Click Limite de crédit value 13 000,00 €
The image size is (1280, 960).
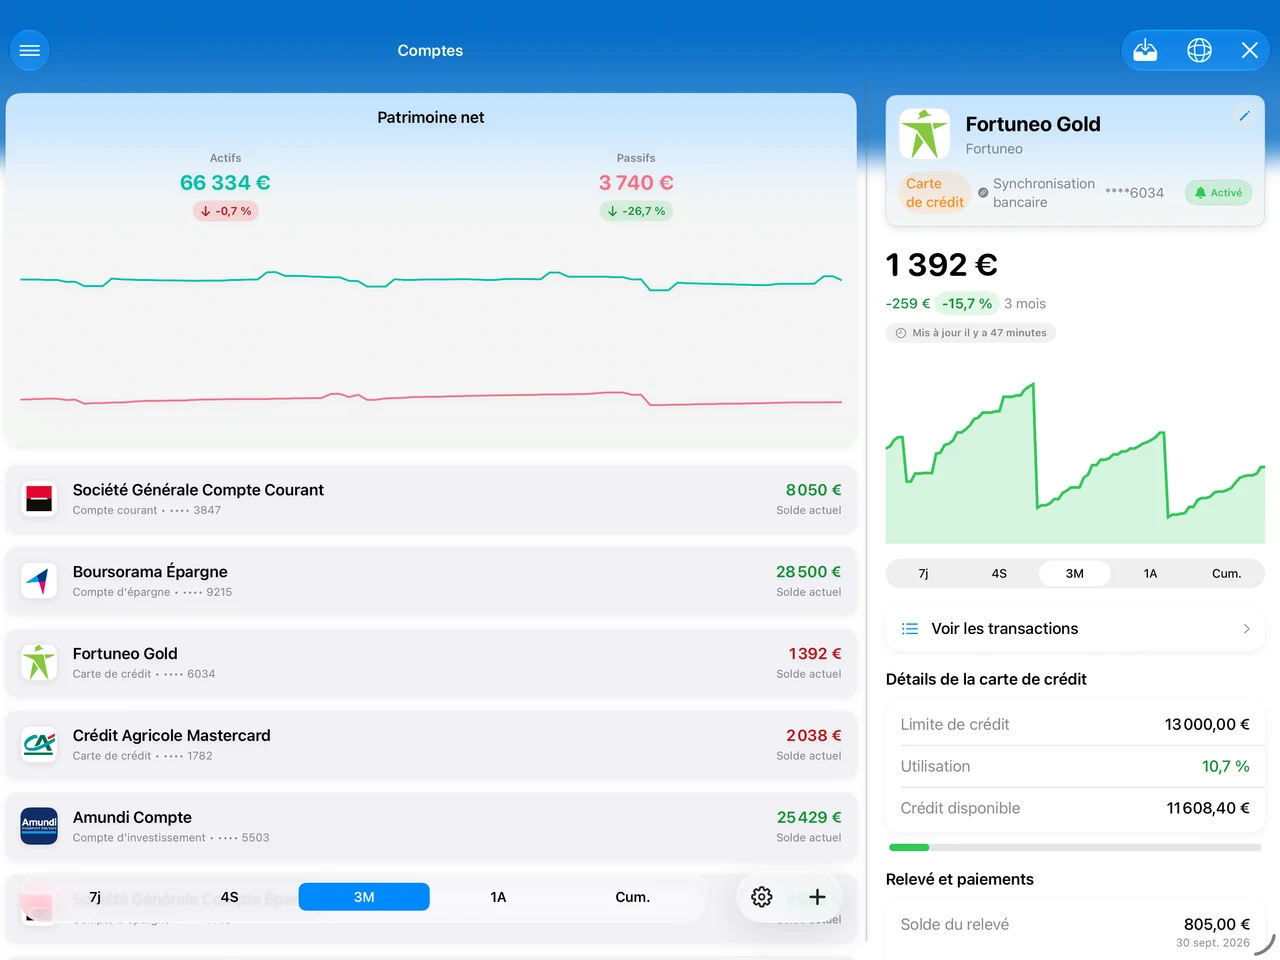(1207, 724)
